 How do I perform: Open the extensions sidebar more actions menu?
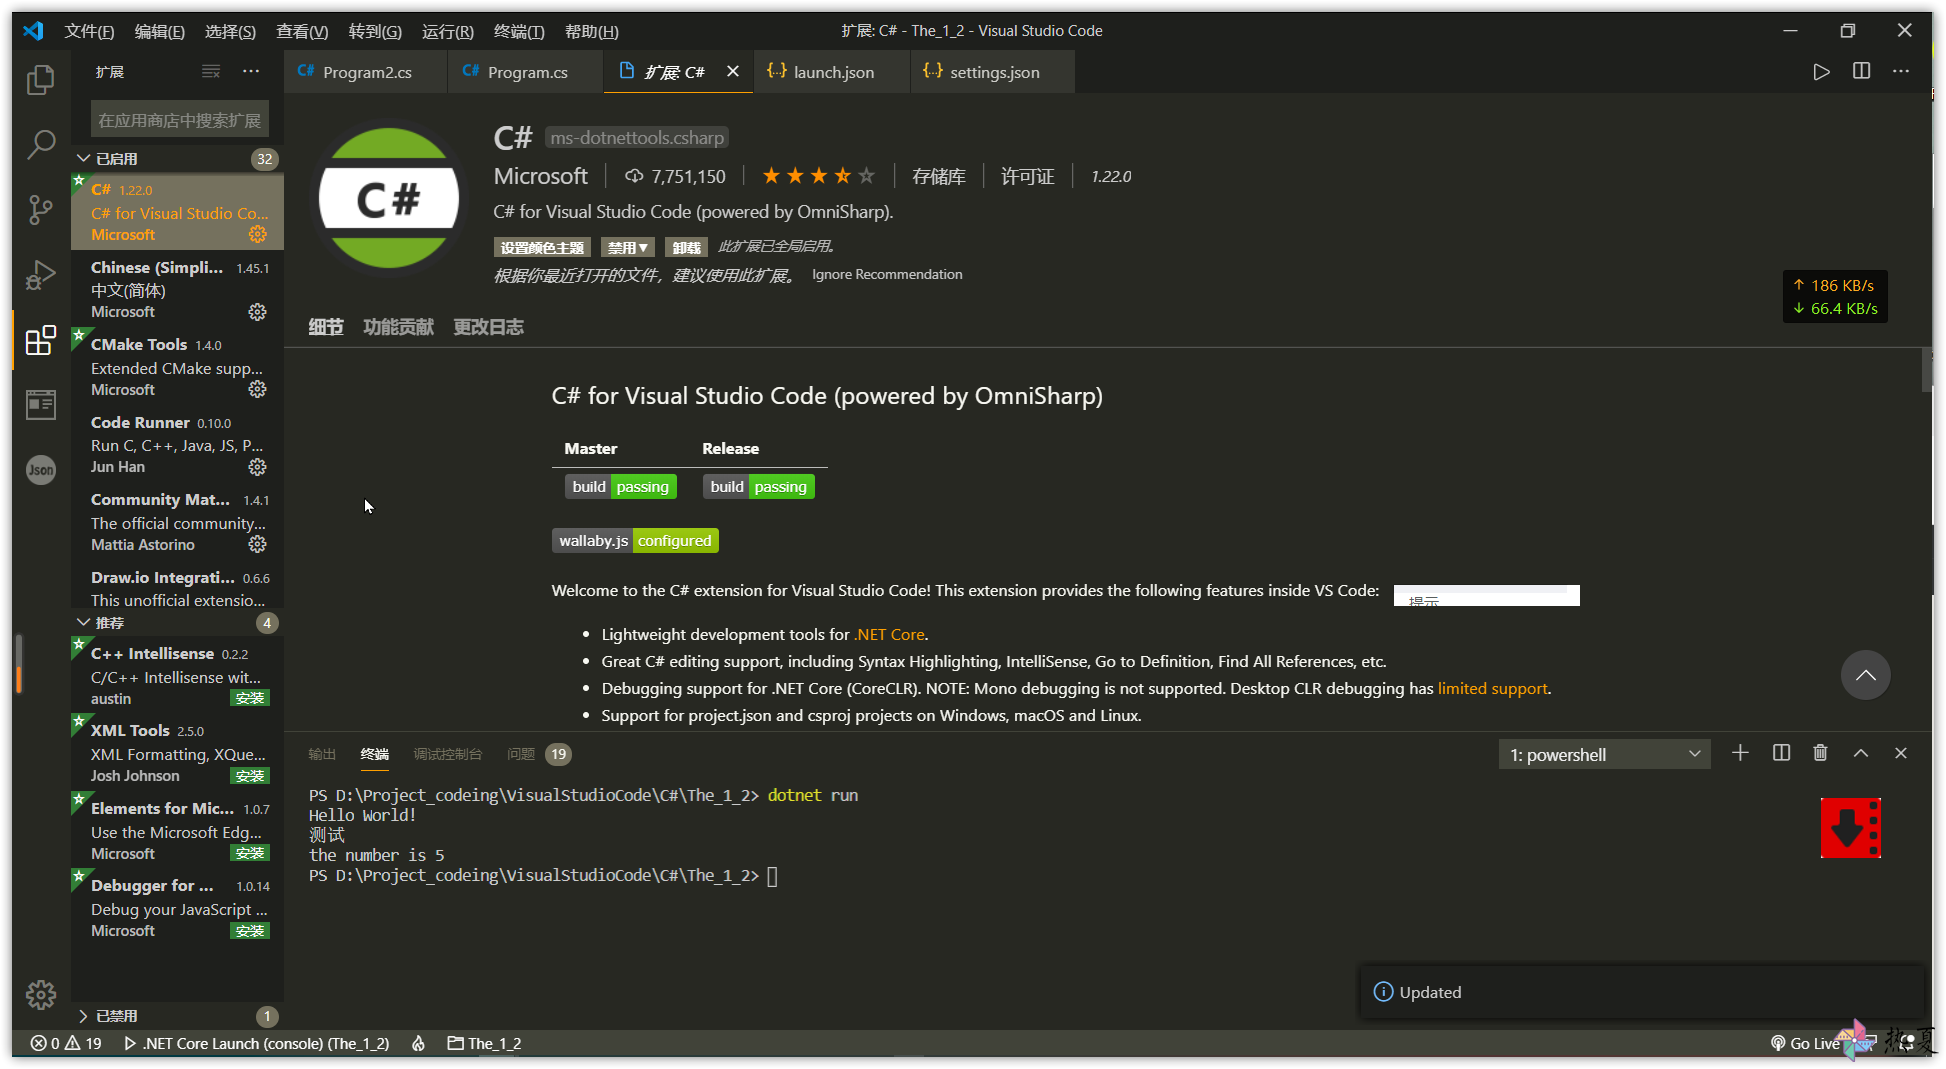pyautogui.click(x=251, y=72)
